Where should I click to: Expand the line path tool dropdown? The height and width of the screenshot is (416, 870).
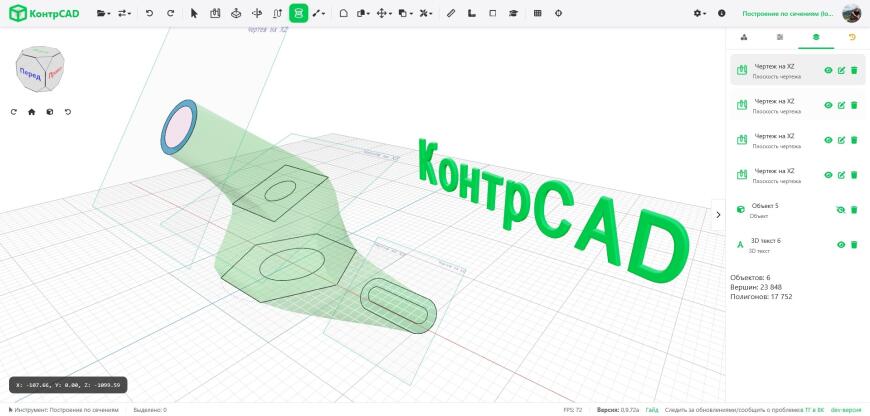click(x=318, y=13)
